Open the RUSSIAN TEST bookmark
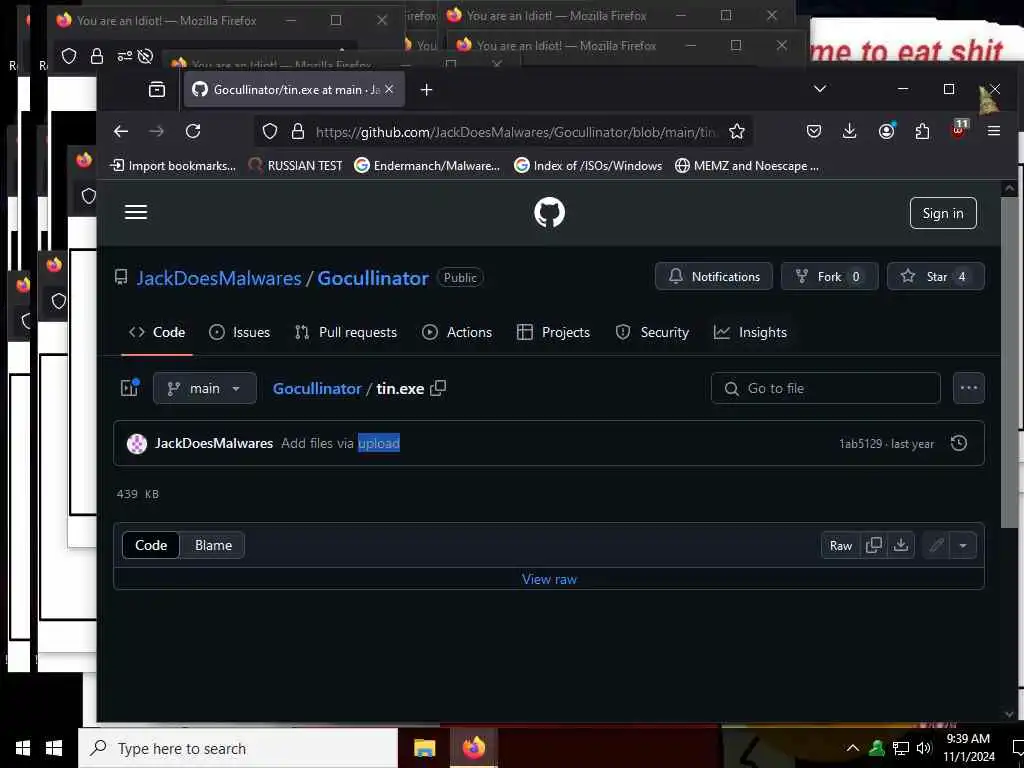 296,166
